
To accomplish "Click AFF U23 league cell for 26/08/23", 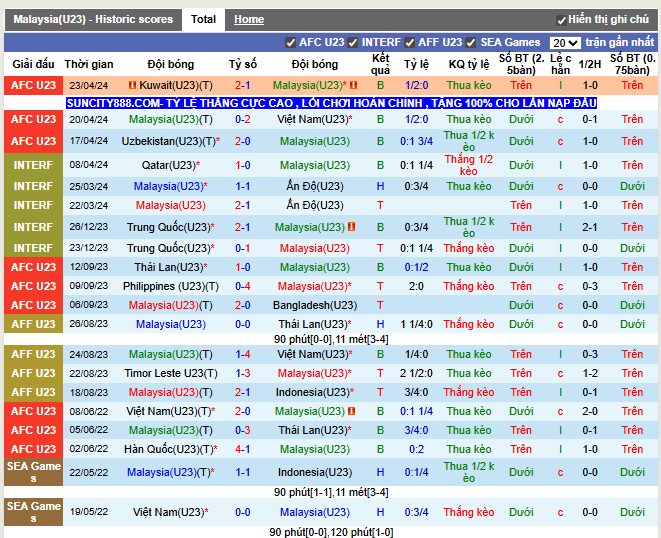I will [x=33, y=324].
